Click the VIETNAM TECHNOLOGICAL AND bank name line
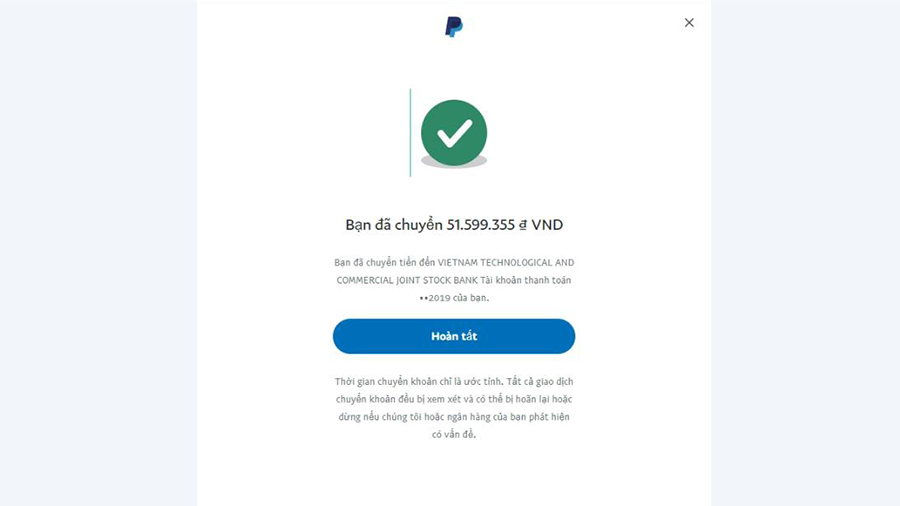The height and width of the screenshot is (506, 900). [506, 263]
